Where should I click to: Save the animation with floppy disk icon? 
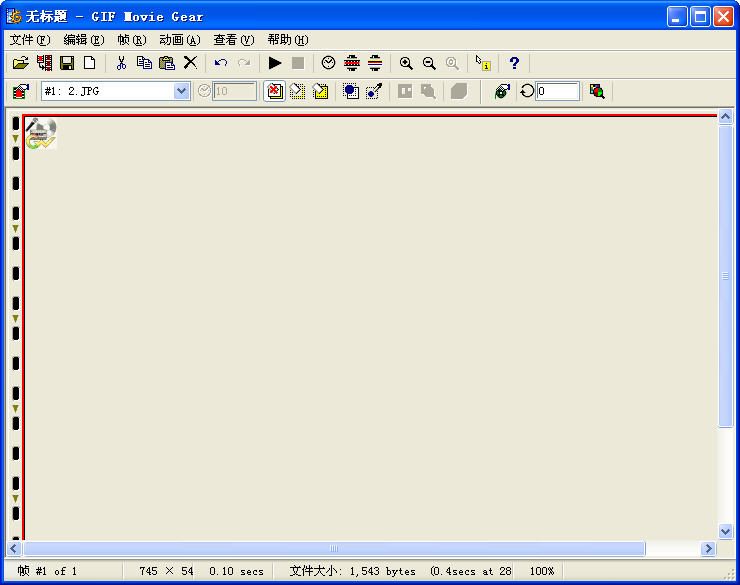[x=67, y=63]
